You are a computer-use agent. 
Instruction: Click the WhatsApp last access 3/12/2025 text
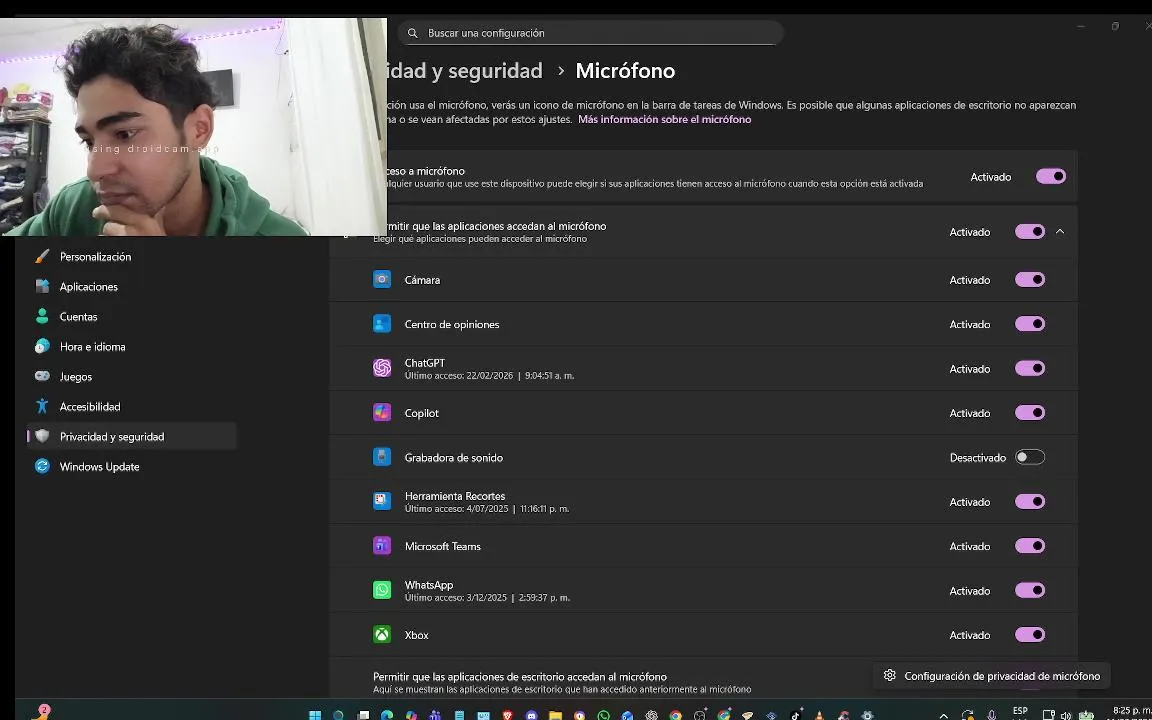[487, 597]
